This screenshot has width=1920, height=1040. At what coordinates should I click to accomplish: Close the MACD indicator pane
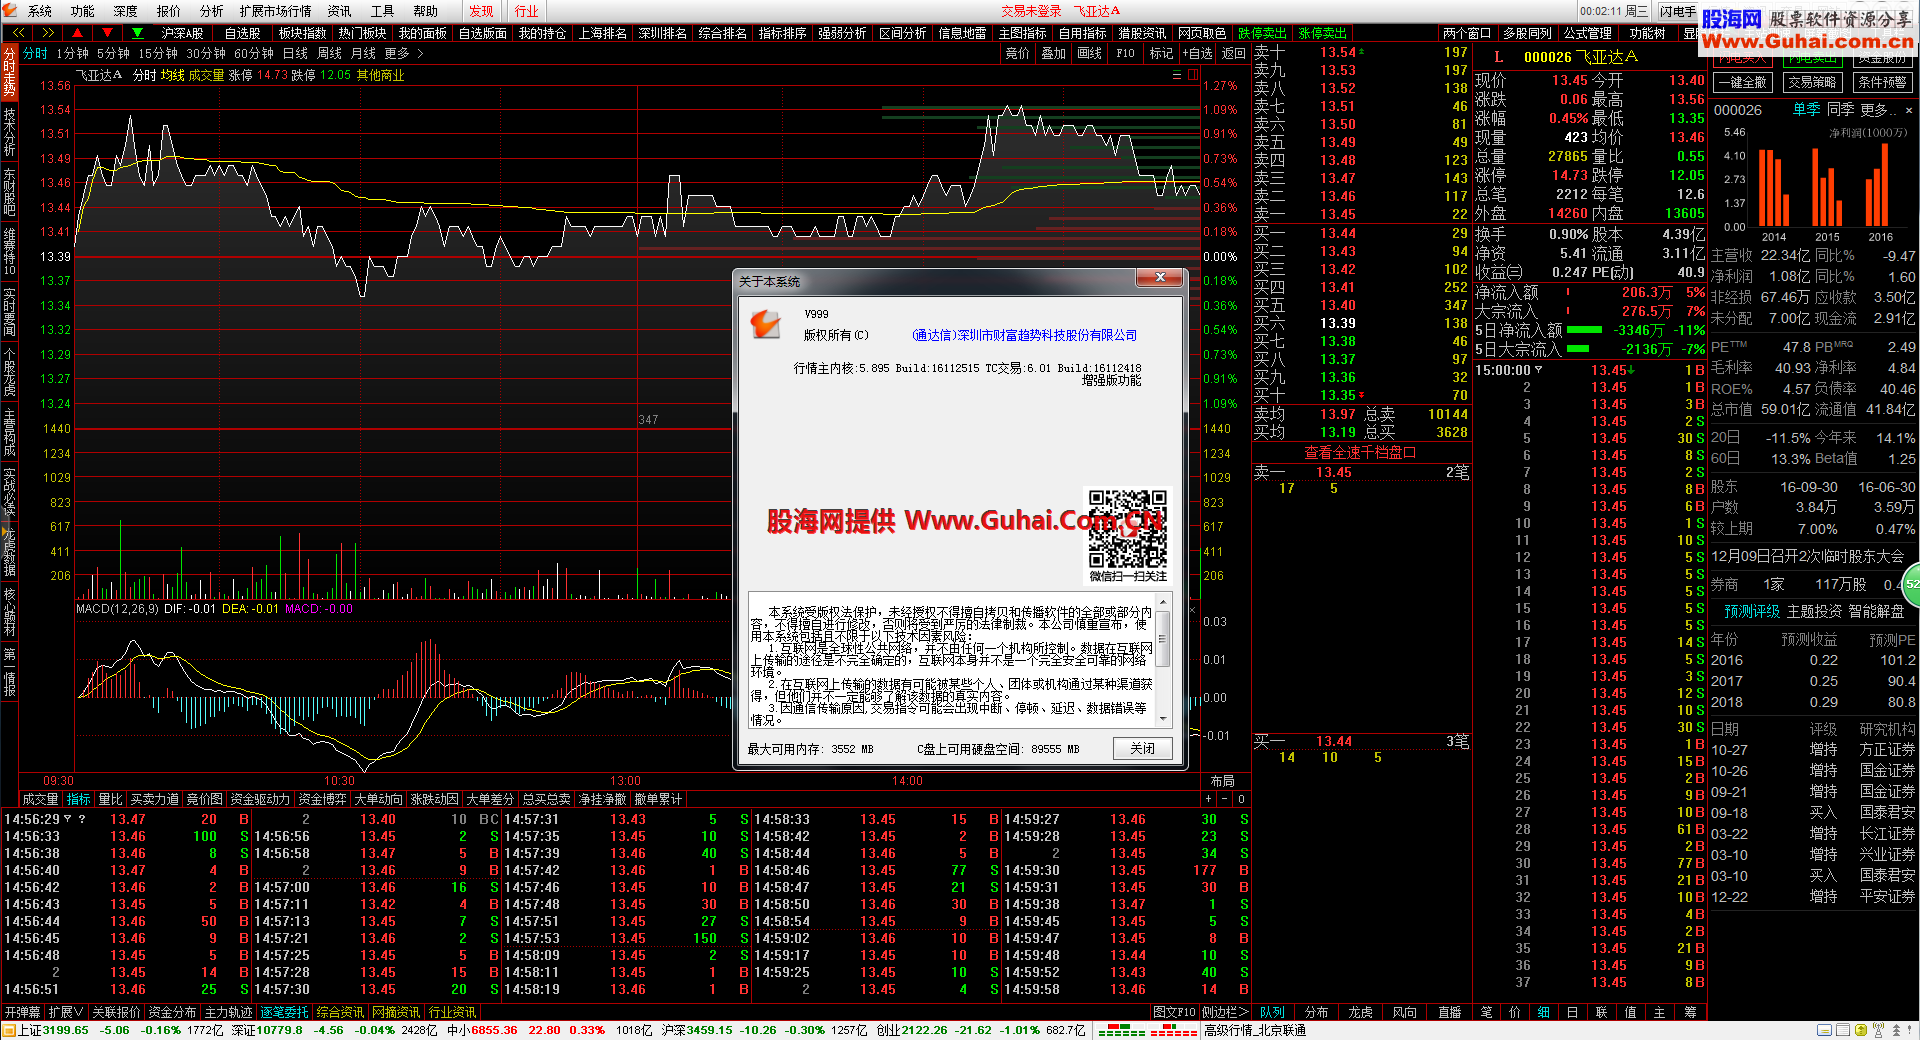click(x=1192, y=609)
